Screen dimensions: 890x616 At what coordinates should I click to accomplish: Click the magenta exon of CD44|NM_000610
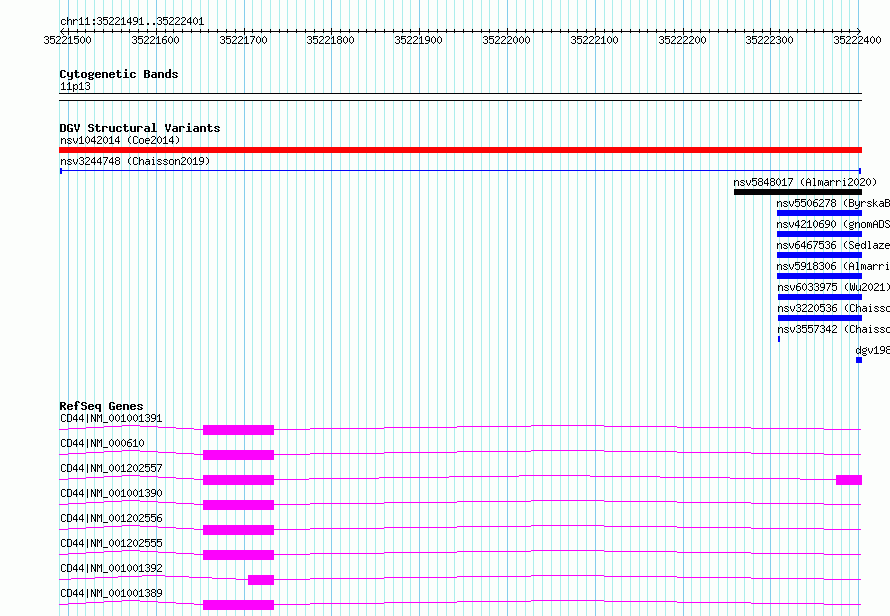[x=238, y=455]
